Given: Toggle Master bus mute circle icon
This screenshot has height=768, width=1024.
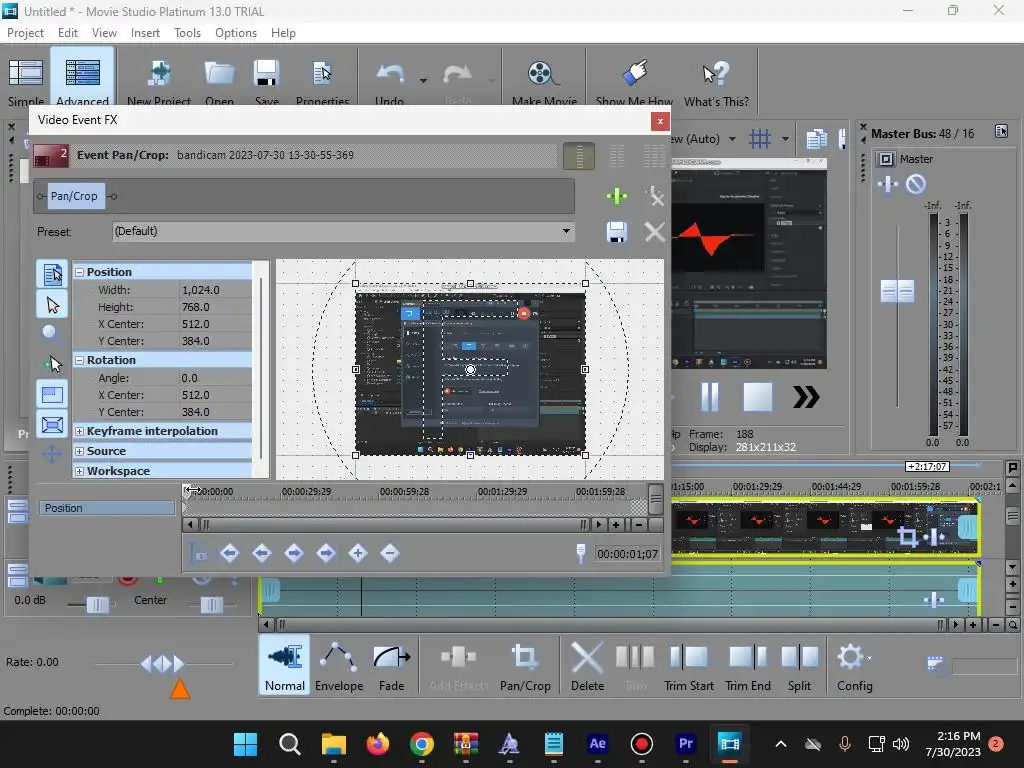Looking at the screenshot, I should pyautogui.click(x=916, y=185).
